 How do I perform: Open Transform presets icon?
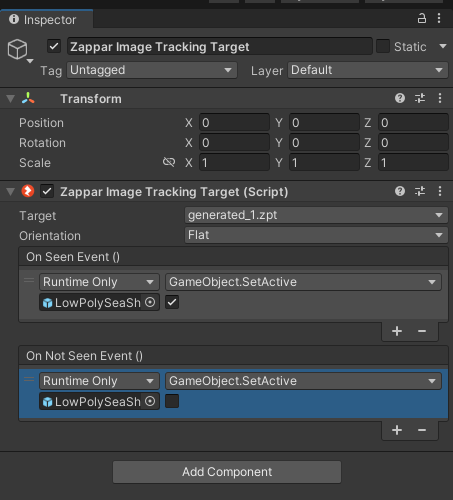click(420, 98)
